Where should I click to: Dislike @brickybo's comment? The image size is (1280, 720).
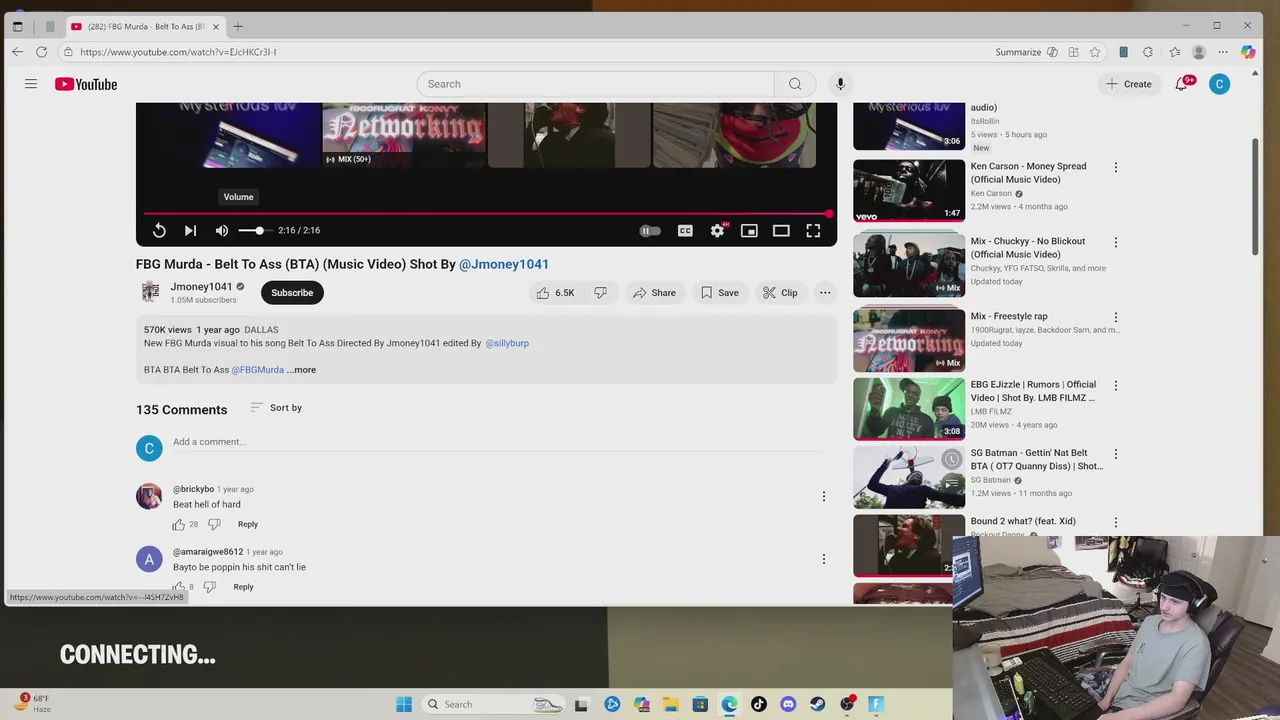pos(214,524)
